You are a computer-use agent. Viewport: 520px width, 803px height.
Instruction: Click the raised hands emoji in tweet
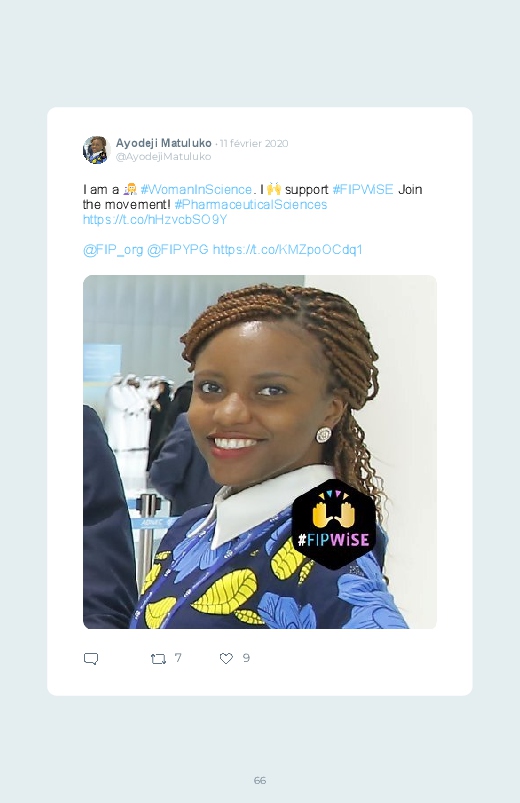point(274,189)
